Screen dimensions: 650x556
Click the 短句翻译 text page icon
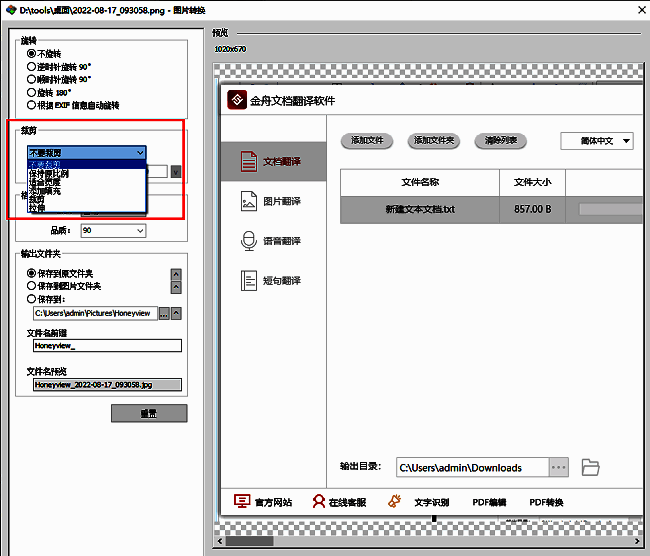pos(247,281)
